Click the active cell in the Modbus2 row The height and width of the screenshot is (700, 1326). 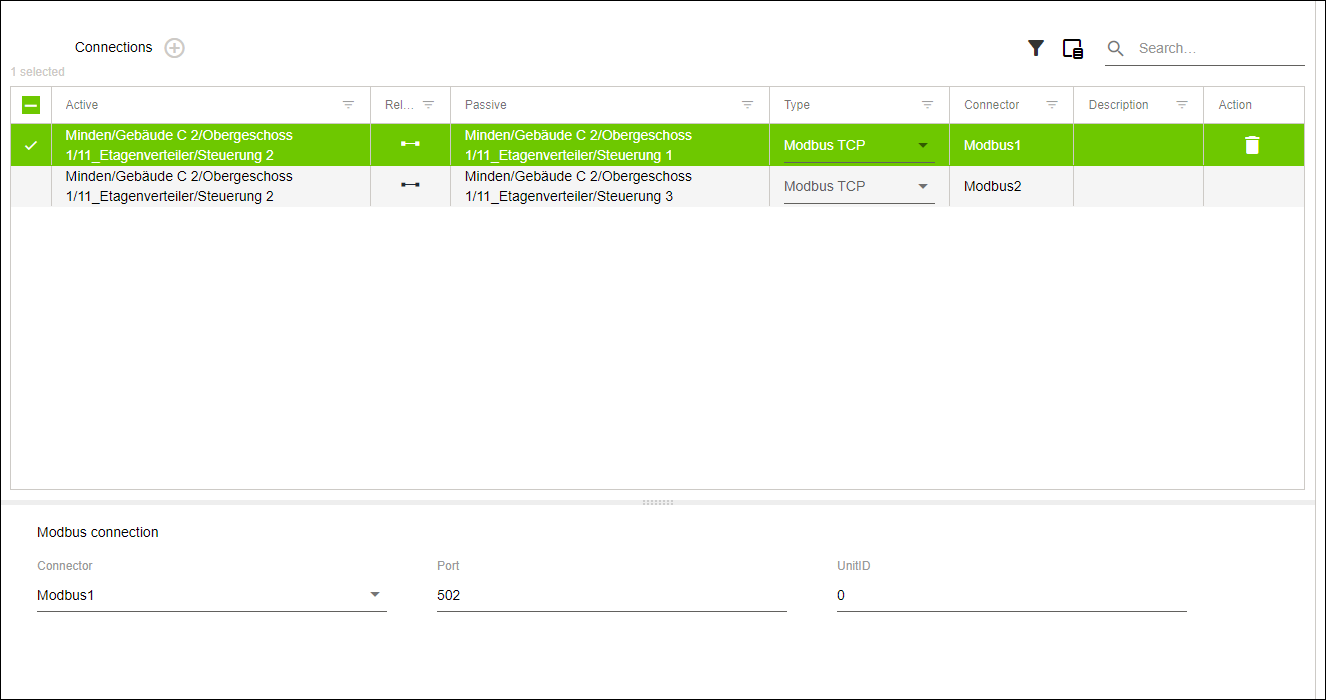tap(211, 186)
